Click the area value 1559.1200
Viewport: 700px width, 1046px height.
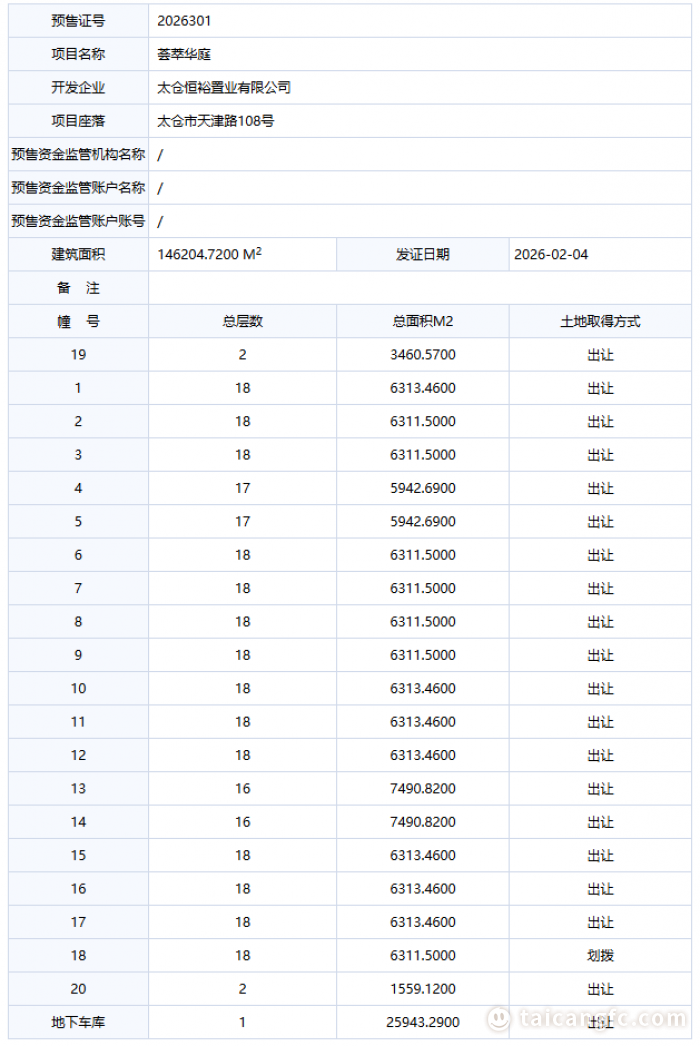pos(423,988)
